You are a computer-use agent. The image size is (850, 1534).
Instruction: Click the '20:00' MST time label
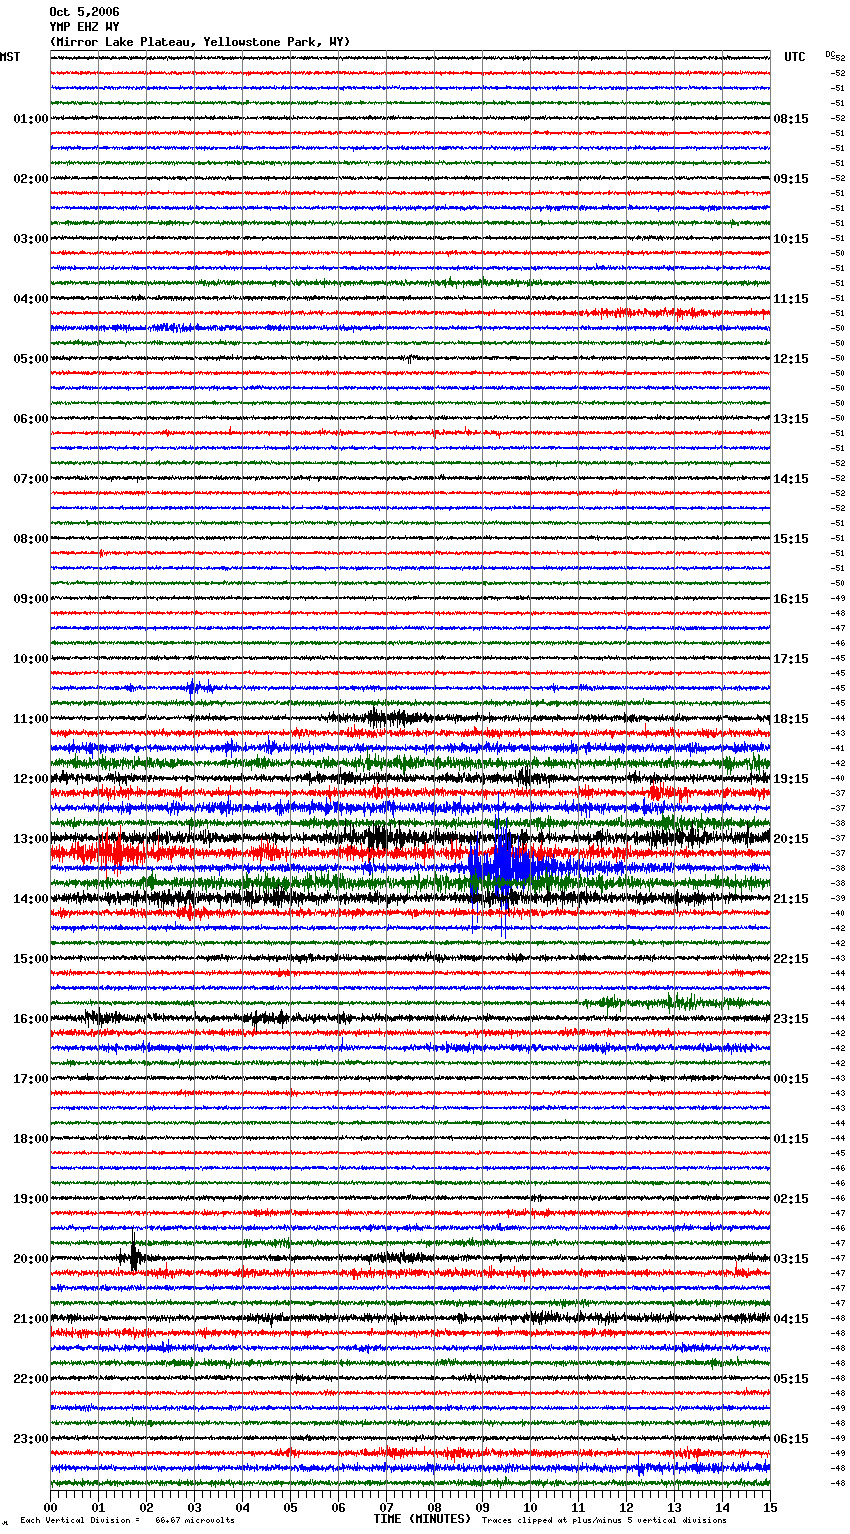click(x=31, y=1259)
